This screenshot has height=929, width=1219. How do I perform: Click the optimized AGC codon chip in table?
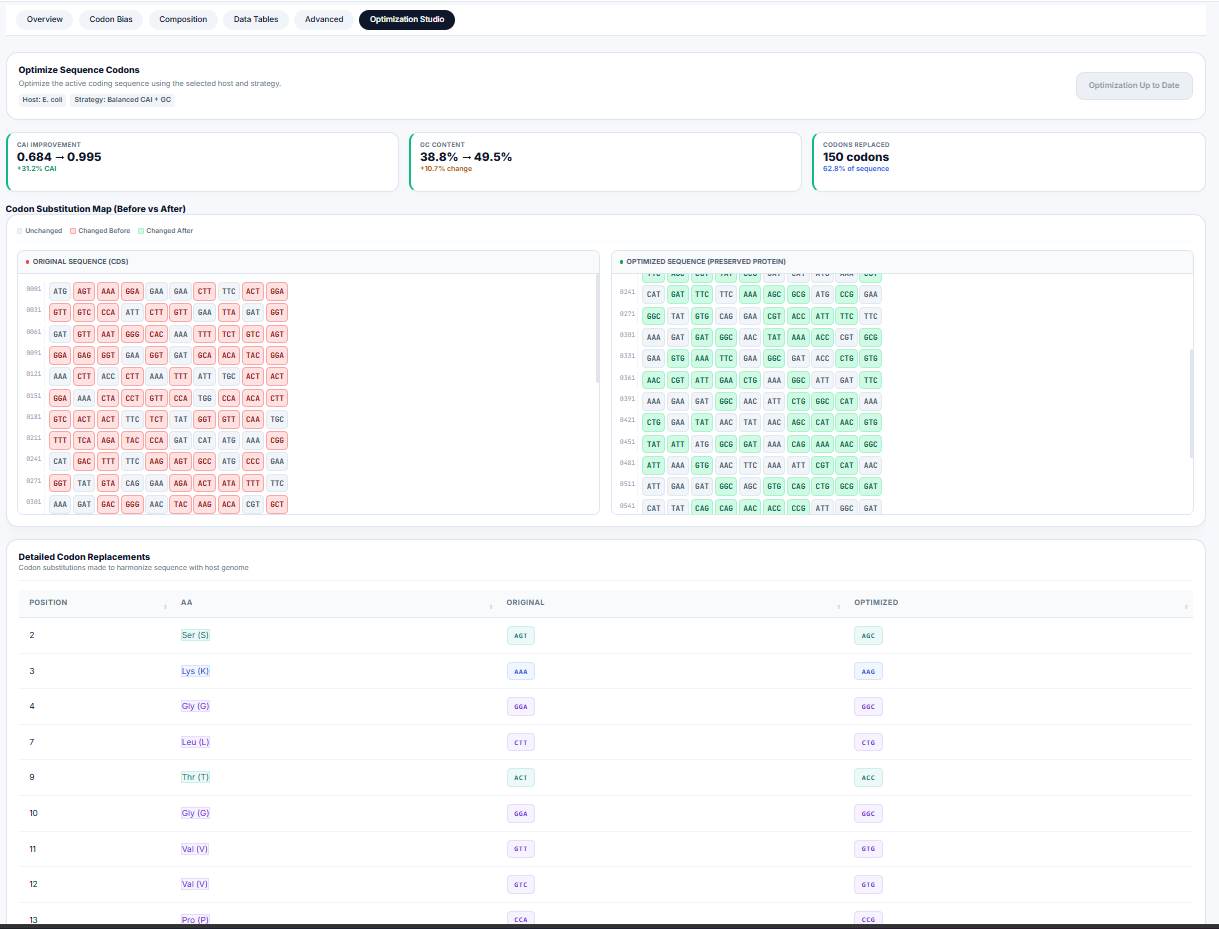point(868,635)
